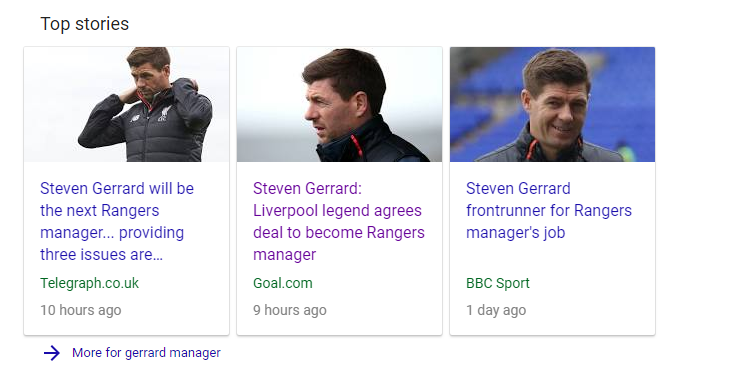Click blank space under BBC Sport headline
This screenshot has height=372, width=747.
point(552,257)
